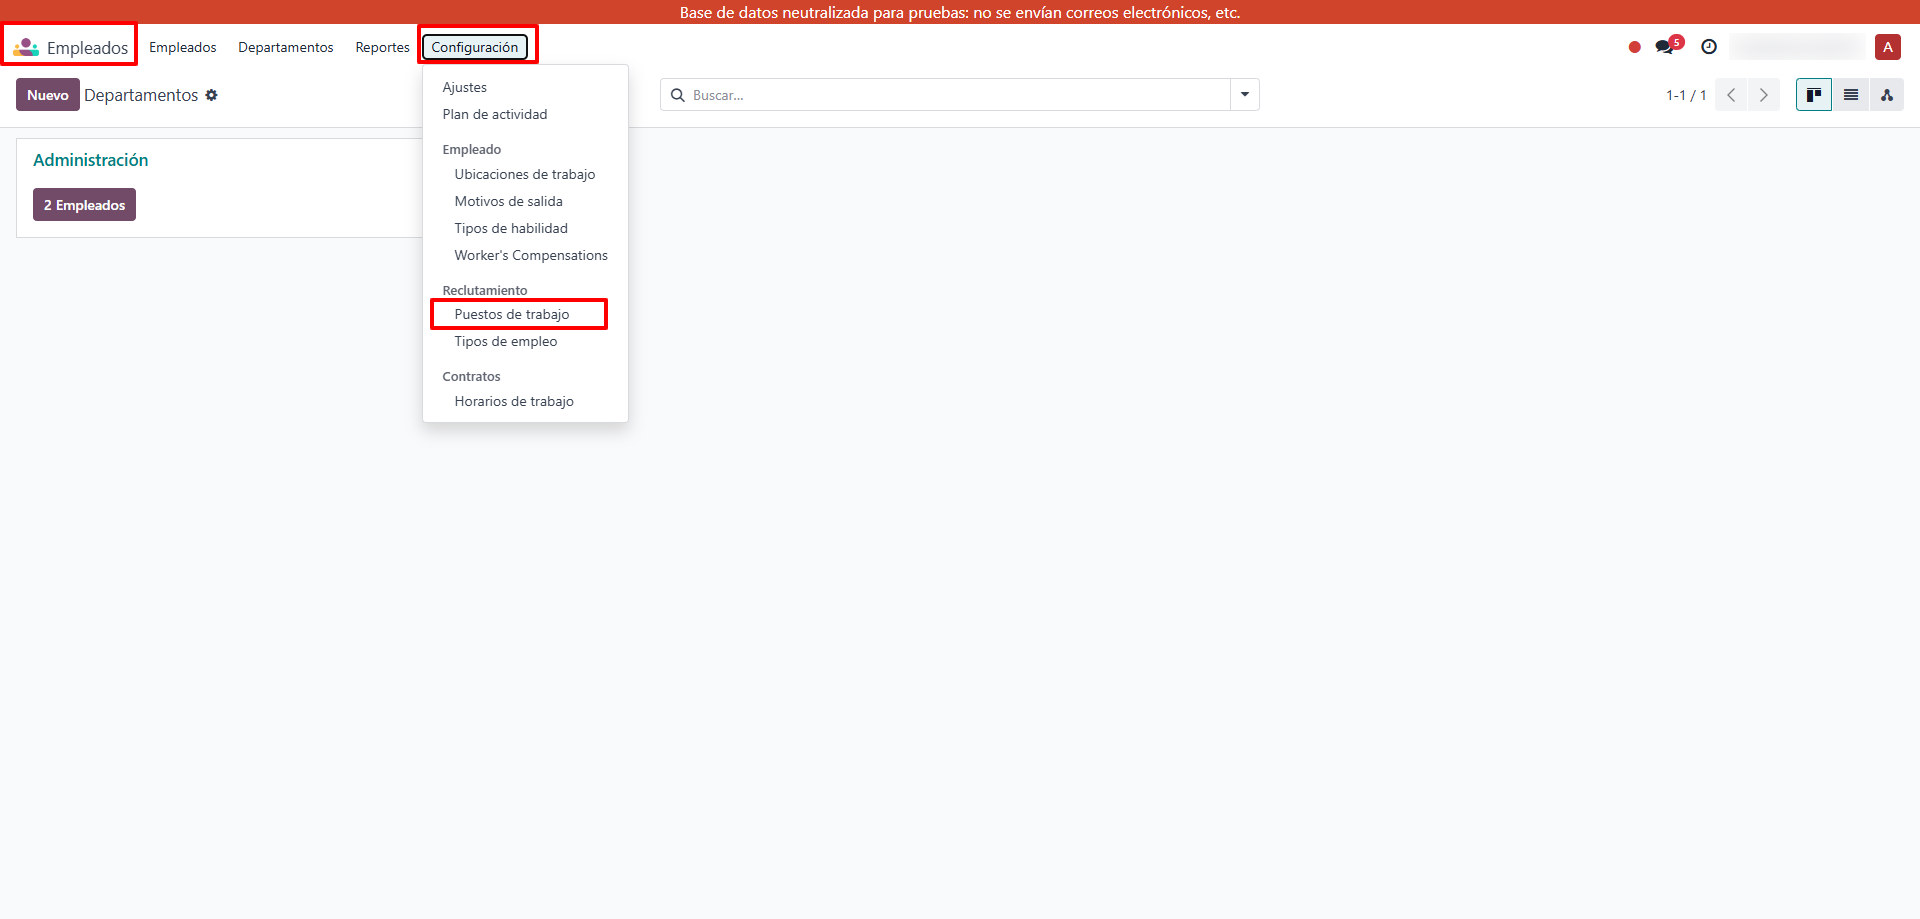The height and width of the screenshot is (919, 1920).
Task: Click the 1-1 / 1 pager counter
Action: pyautogui.click(x=1686, y=95)
